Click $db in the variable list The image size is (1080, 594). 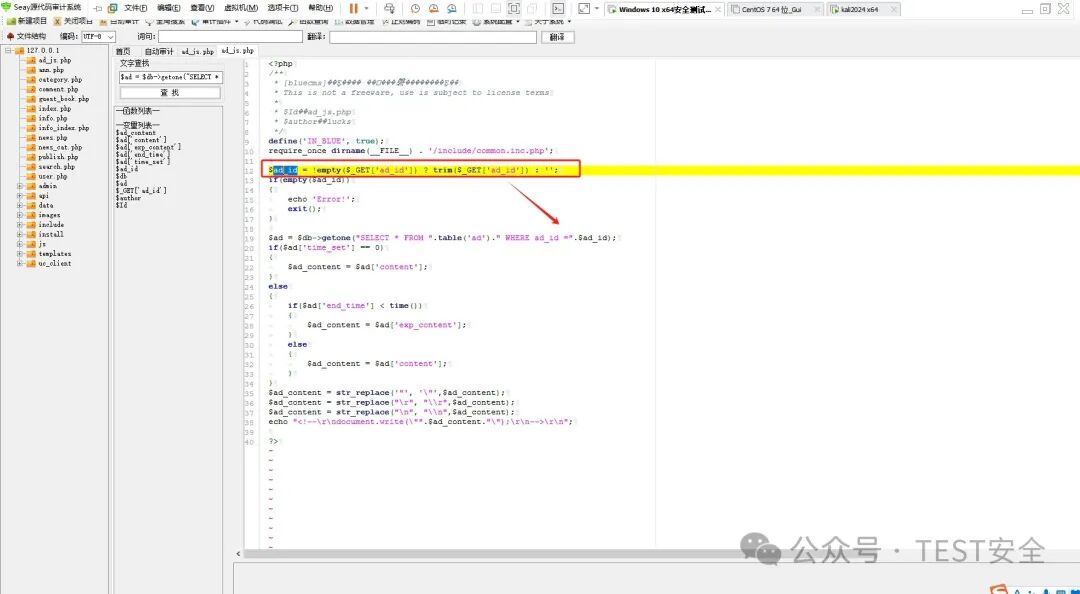tap(121, 176)
